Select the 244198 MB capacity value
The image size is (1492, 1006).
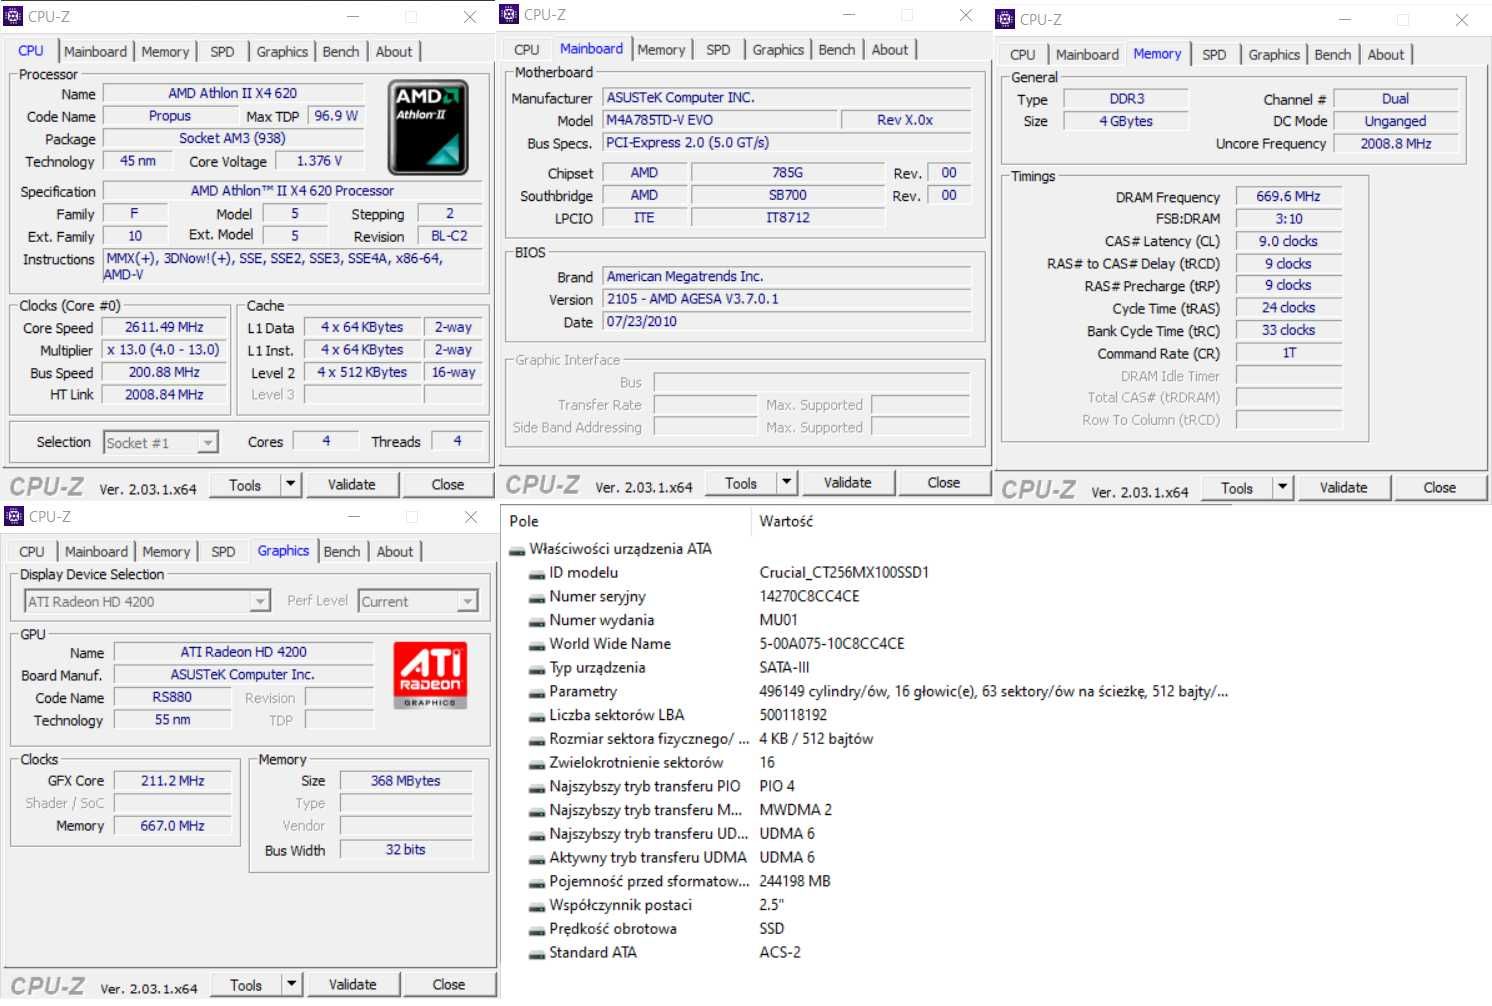(795, 882)
